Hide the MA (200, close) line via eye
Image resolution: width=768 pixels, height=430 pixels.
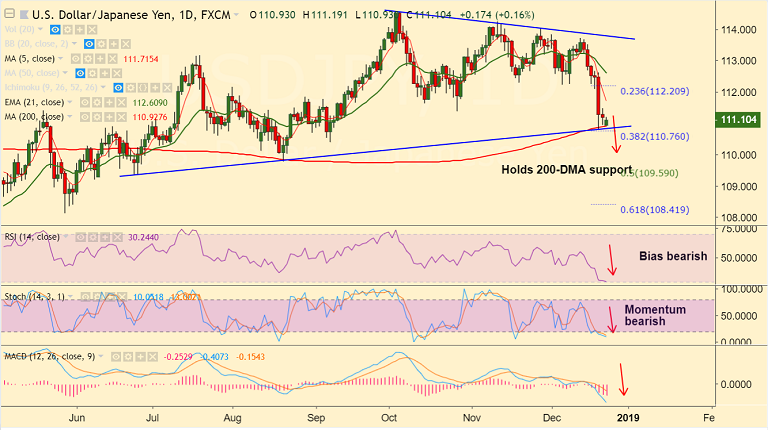coord(85,117)
